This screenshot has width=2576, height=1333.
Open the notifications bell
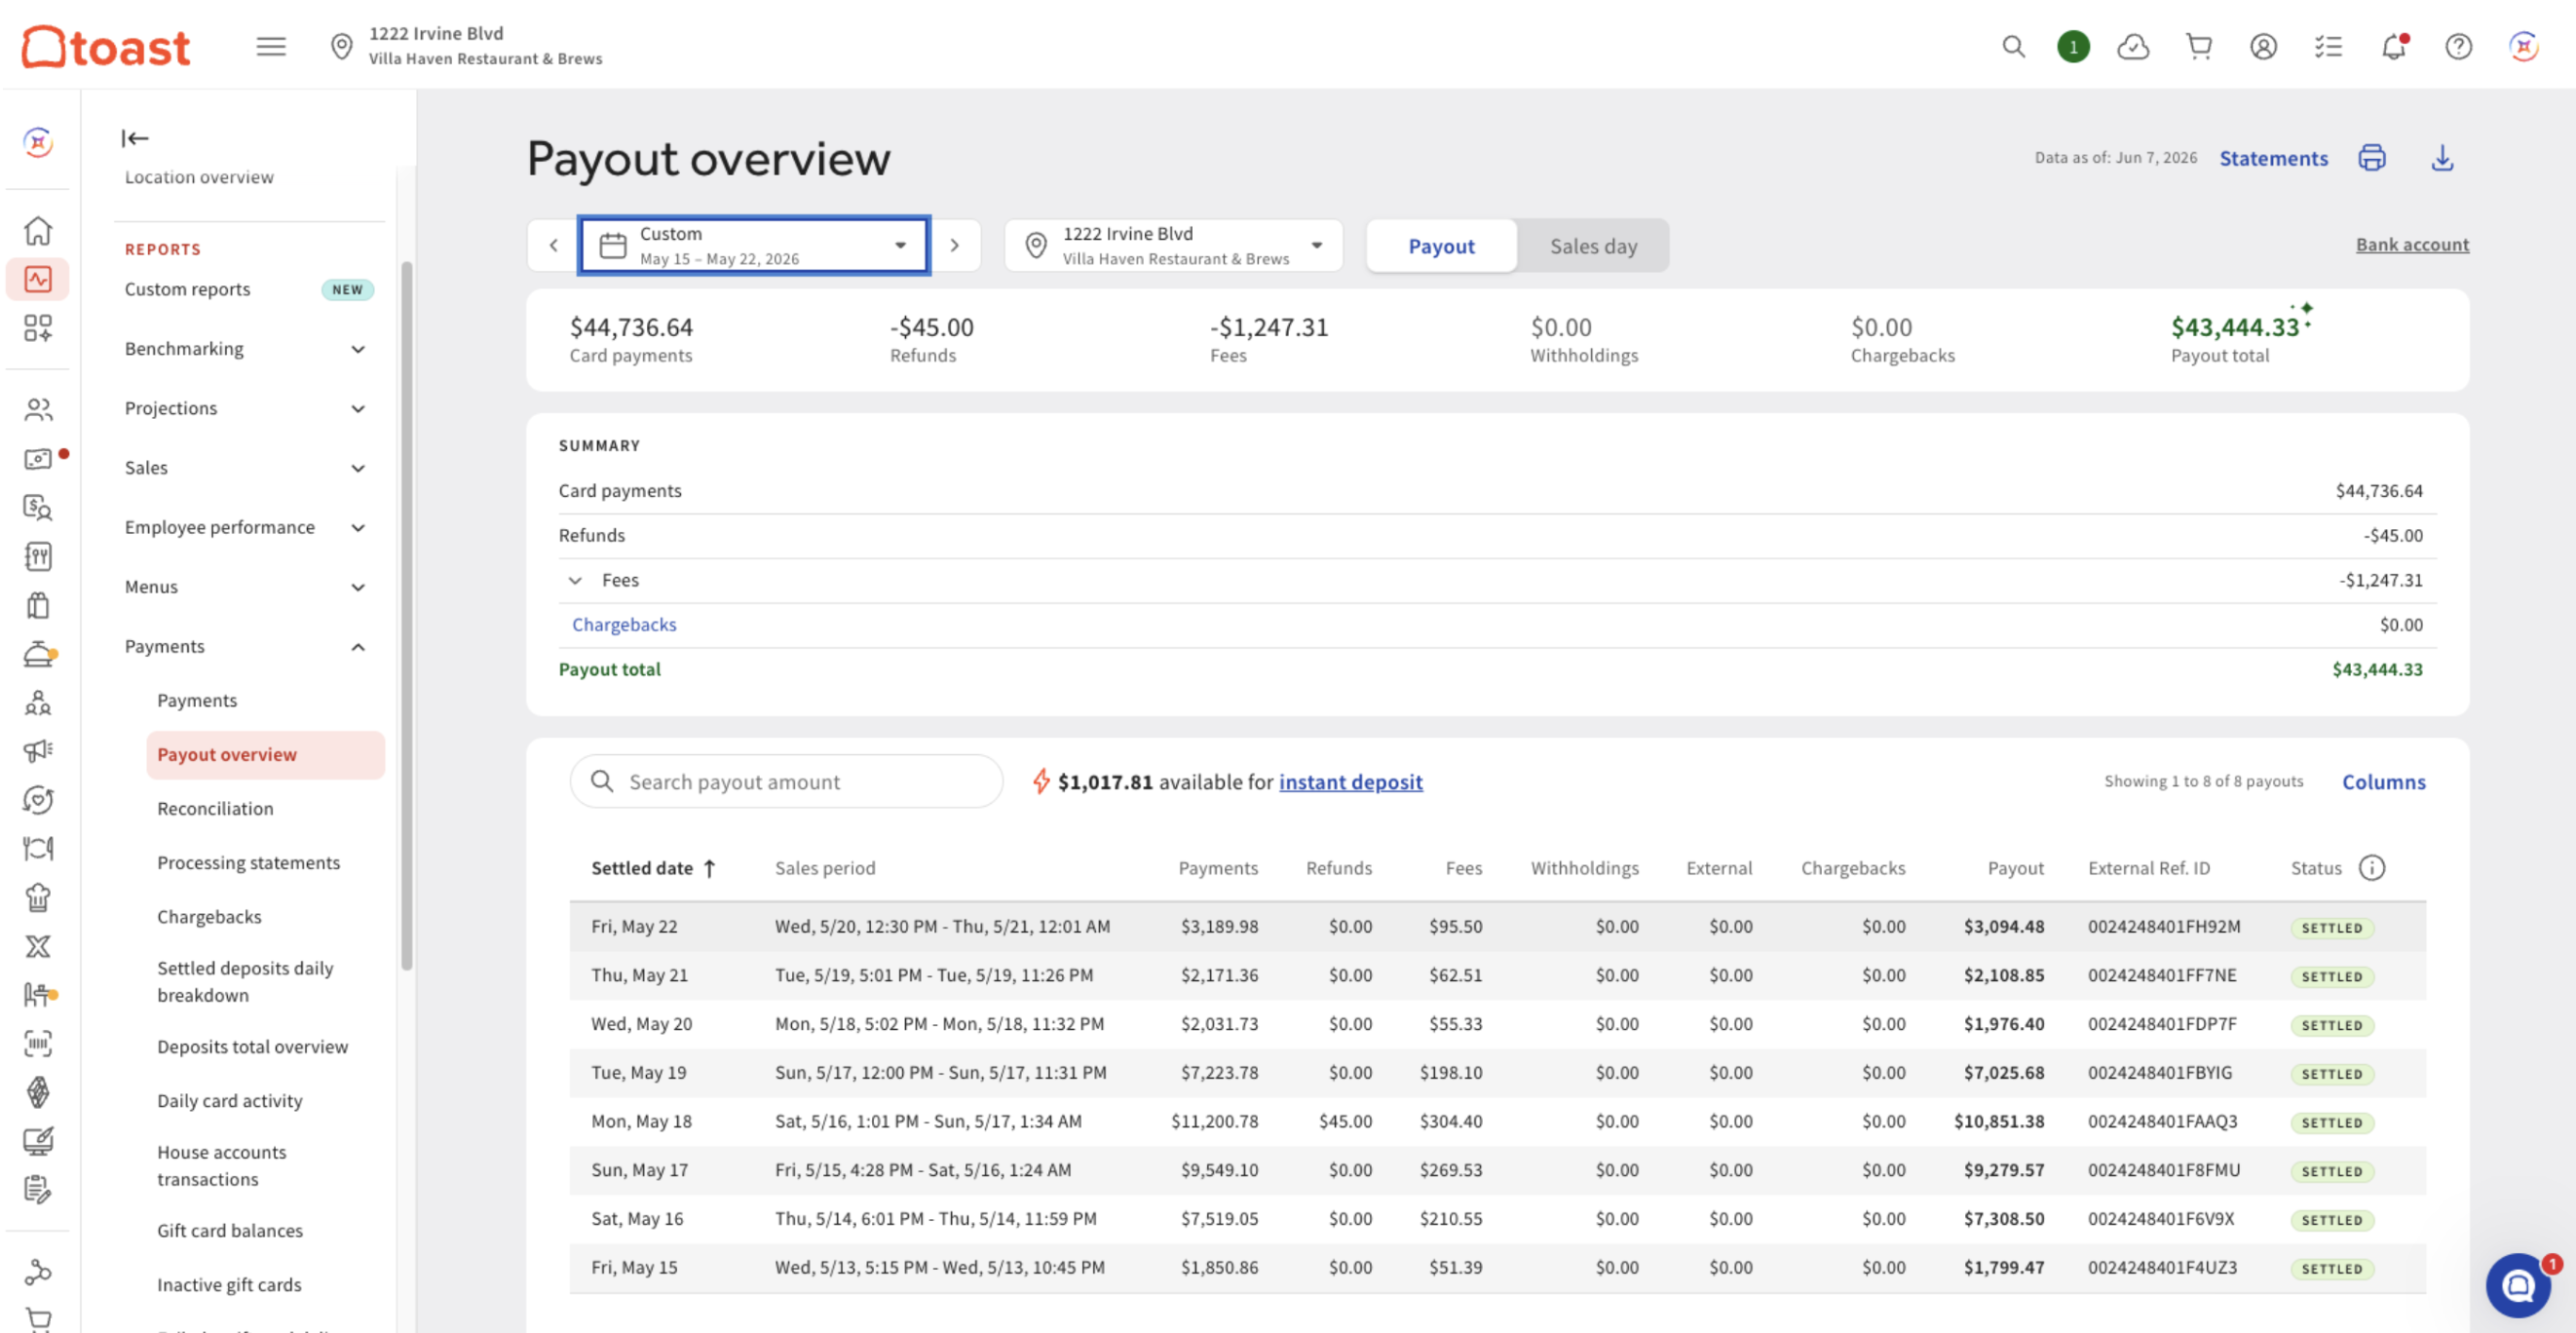[2394, 47]
